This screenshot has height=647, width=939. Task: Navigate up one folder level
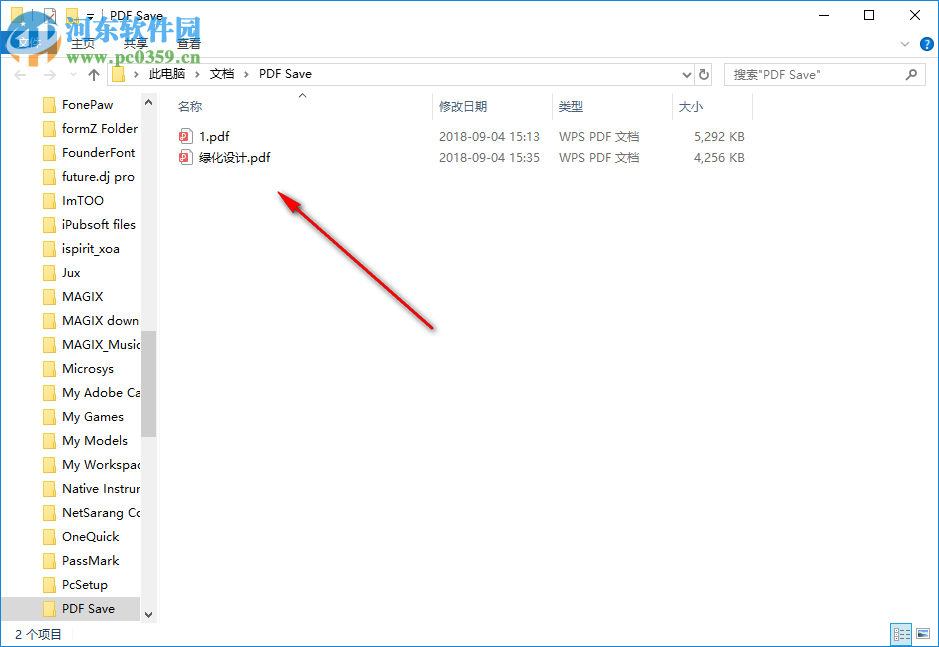click(93, 73)
